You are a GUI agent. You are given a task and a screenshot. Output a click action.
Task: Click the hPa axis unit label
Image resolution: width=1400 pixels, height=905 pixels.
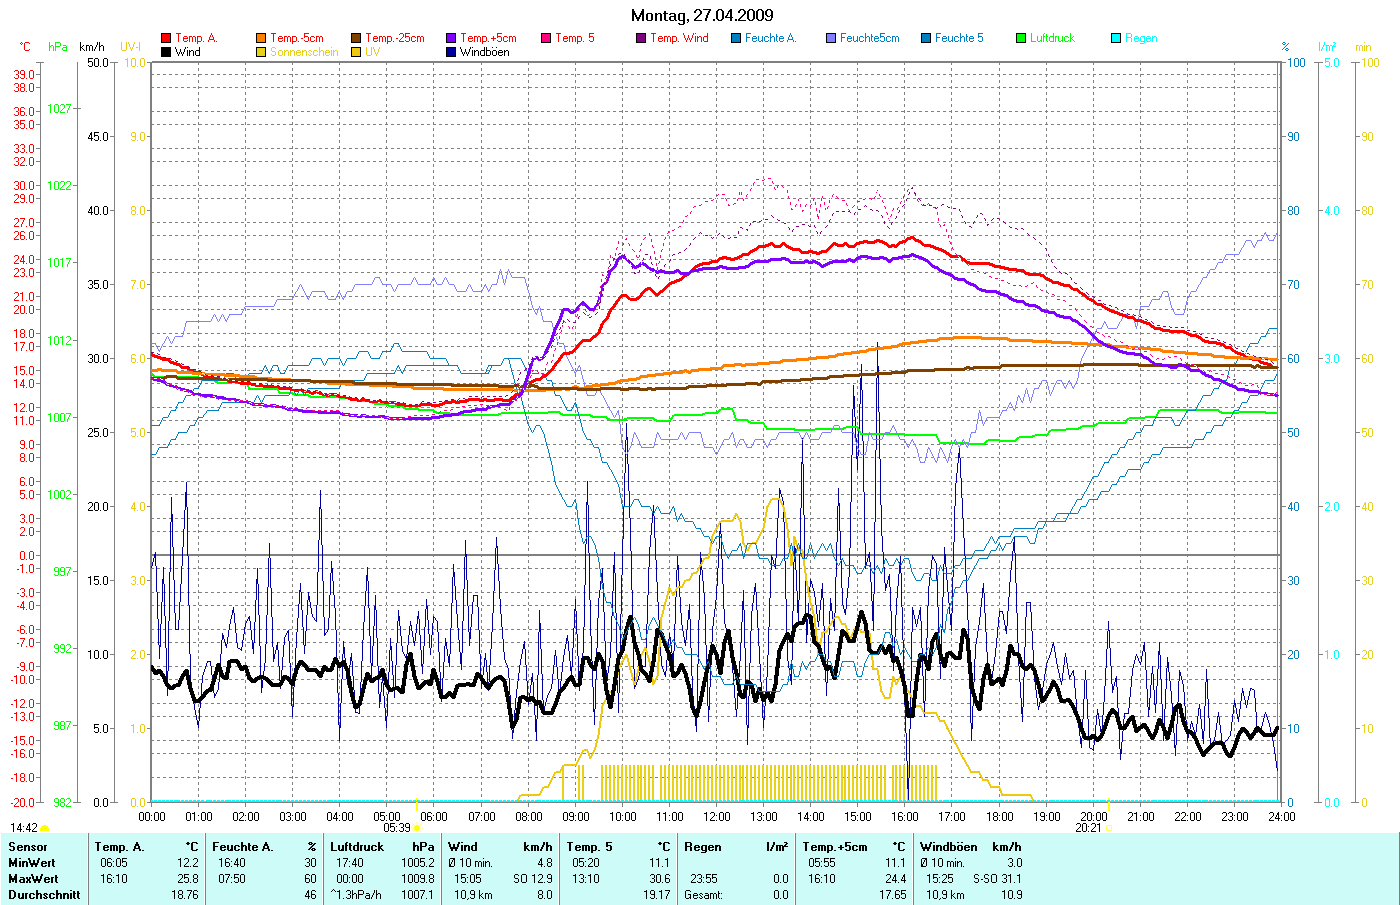pyautogui.click(x=58, y=47)
